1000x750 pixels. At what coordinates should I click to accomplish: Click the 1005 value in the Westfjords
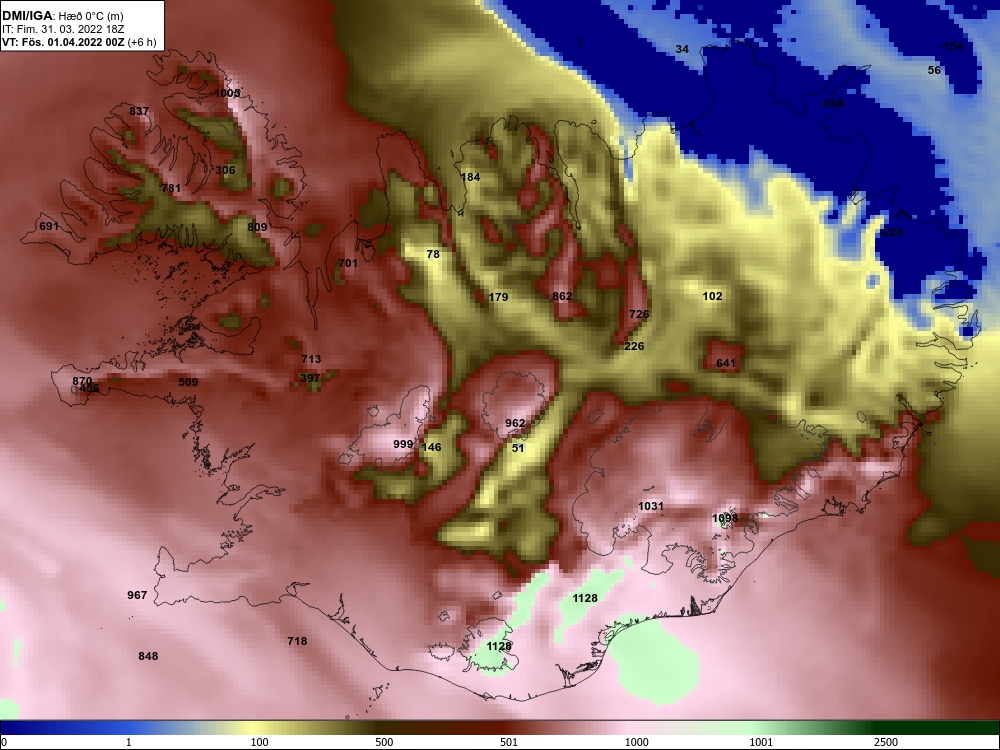click(227, 93)
